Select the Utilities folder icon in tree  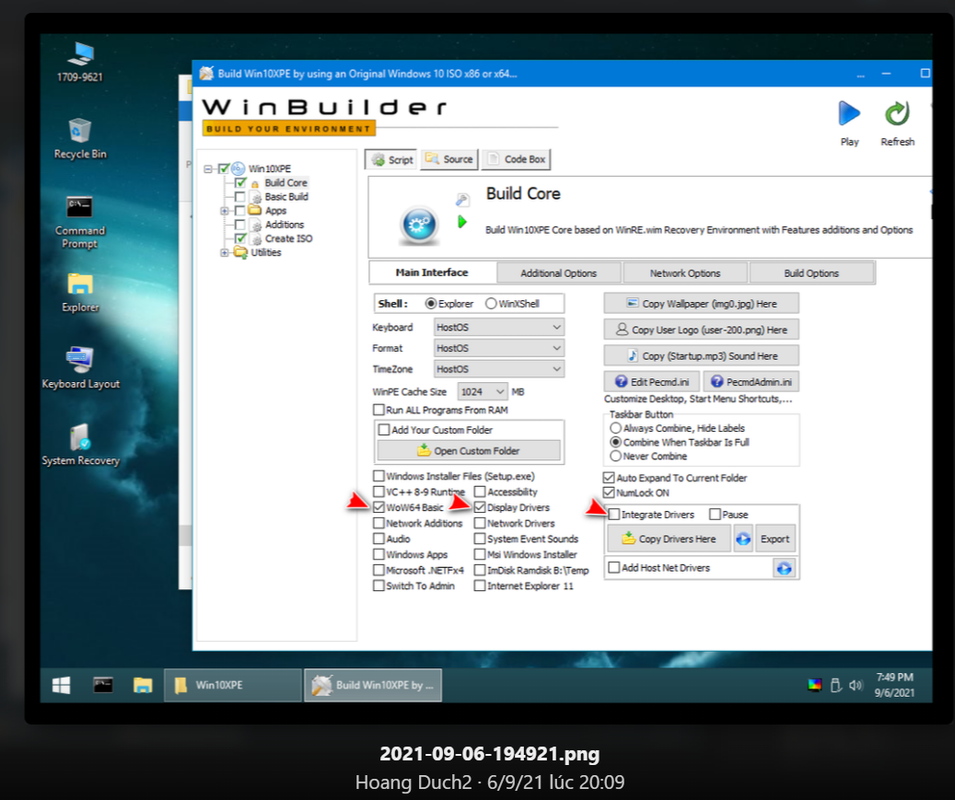coord(241,253)
